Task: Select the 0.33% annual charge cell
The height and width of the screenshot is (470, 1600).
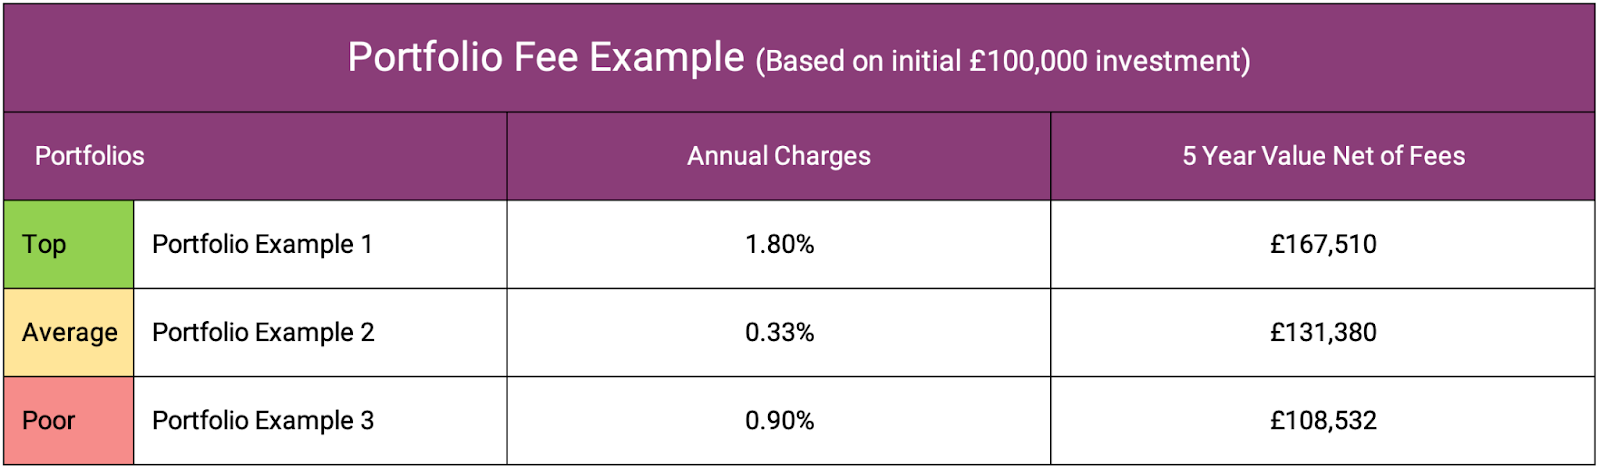Action: 779,333
